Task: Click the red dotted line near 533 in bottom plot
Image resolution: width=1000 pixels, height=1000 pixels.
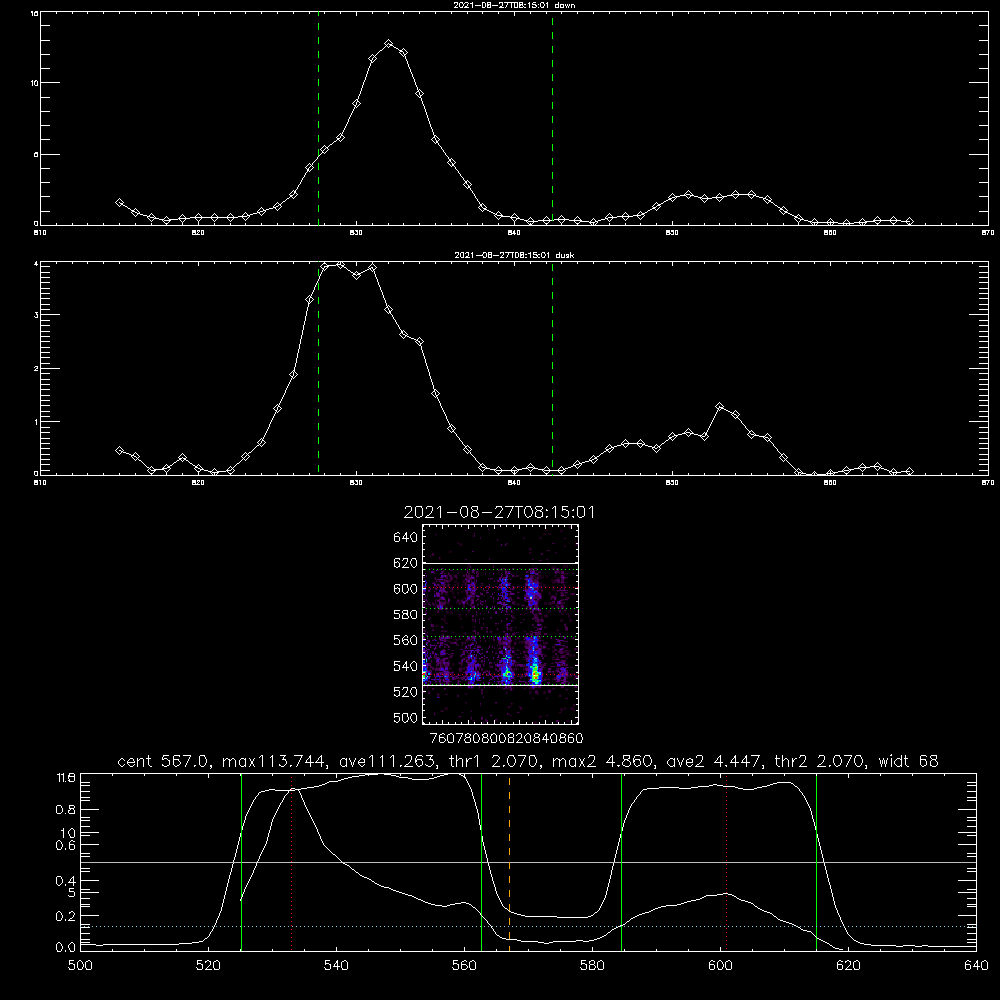Action: click(x=291, y=861)
